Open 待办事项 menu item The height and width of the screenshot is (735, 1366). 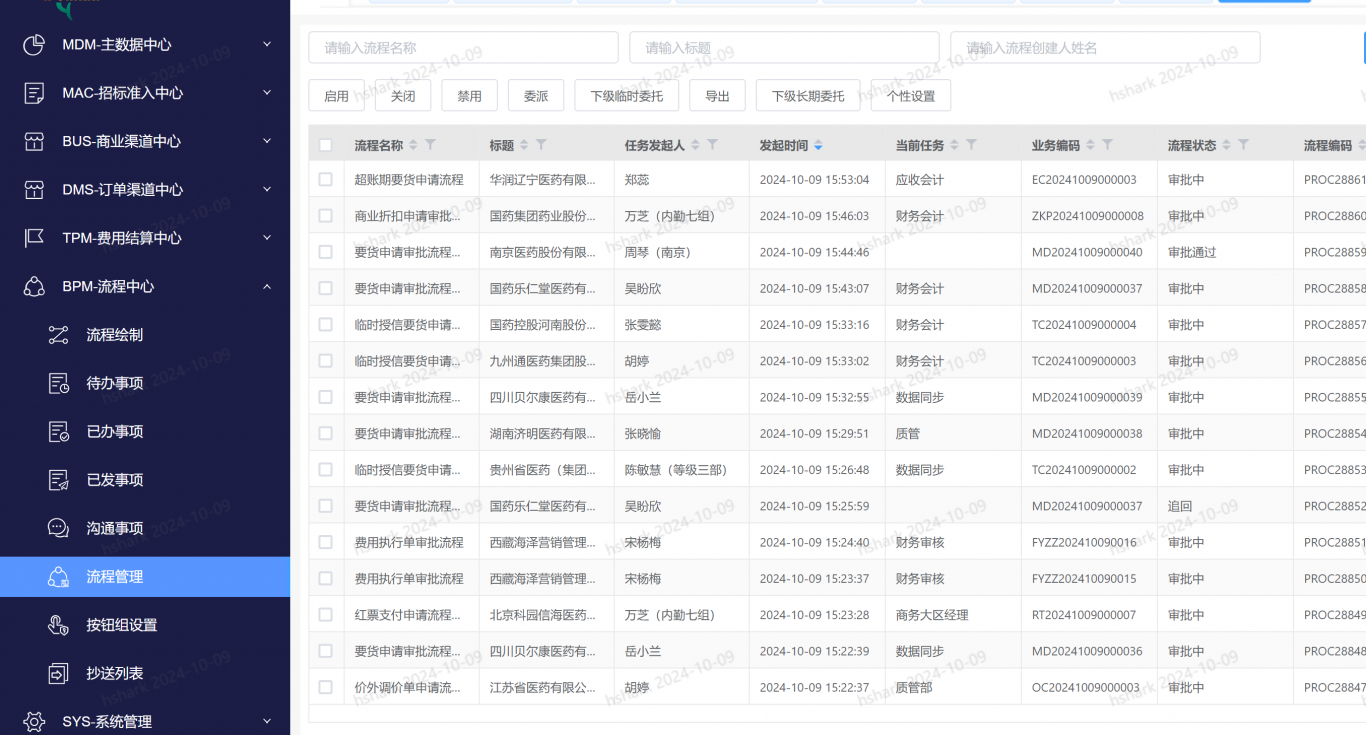pos(145,383)
